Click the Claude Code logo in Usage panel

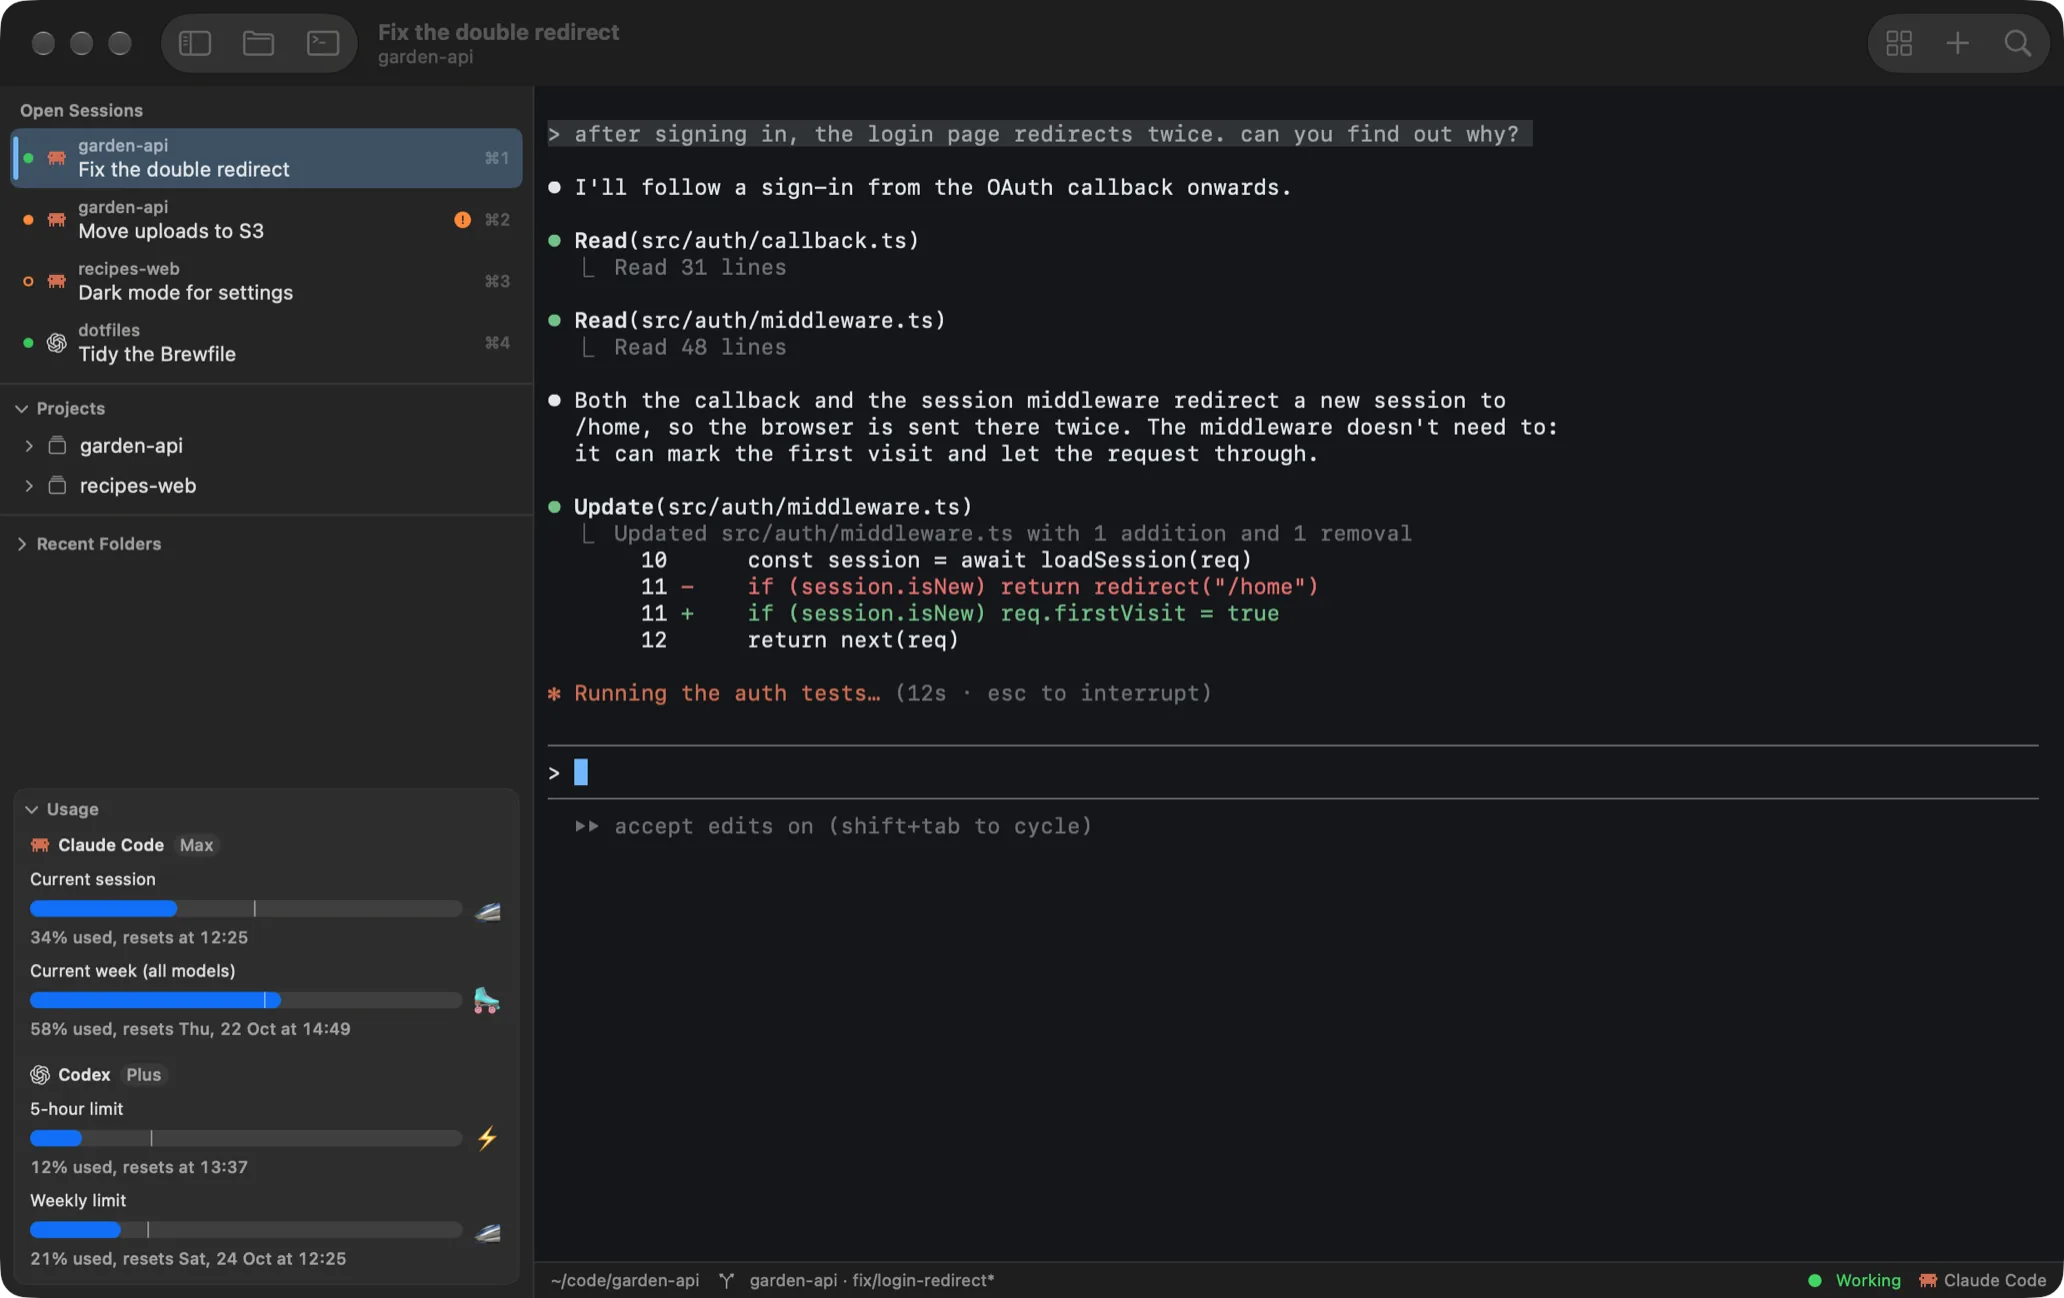coord(40,845)
